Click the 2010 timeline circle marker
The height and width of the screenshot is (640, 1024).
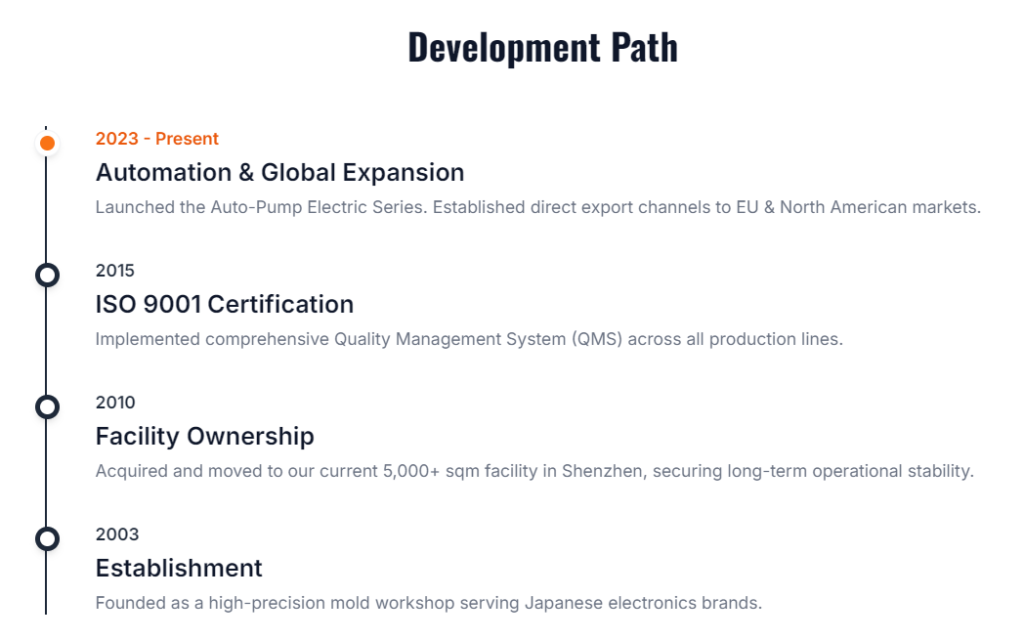coord(47,407)
